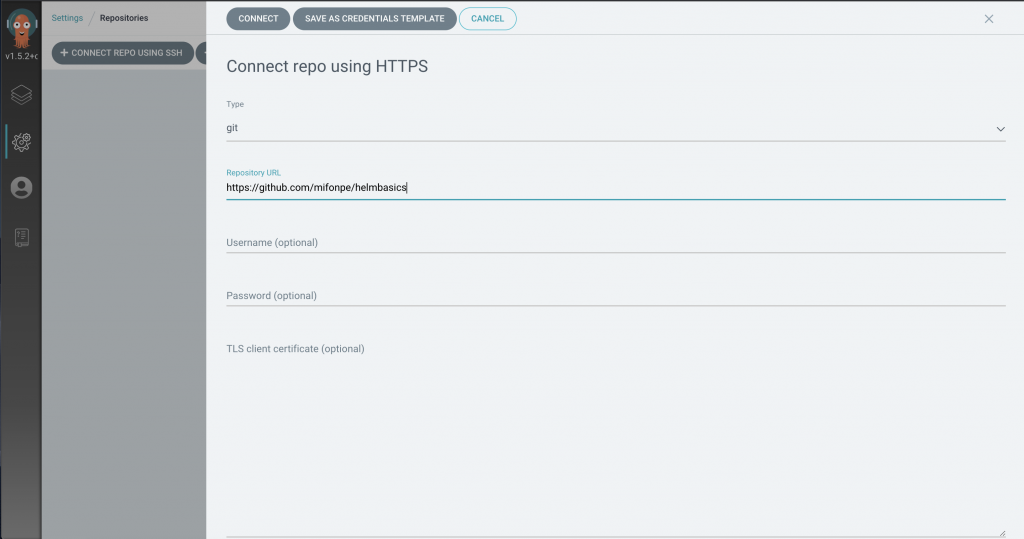Click the plus icon on CONNECT REPO USING SSH
This screenshot has height=539, width=1024.
pos(64,53)
